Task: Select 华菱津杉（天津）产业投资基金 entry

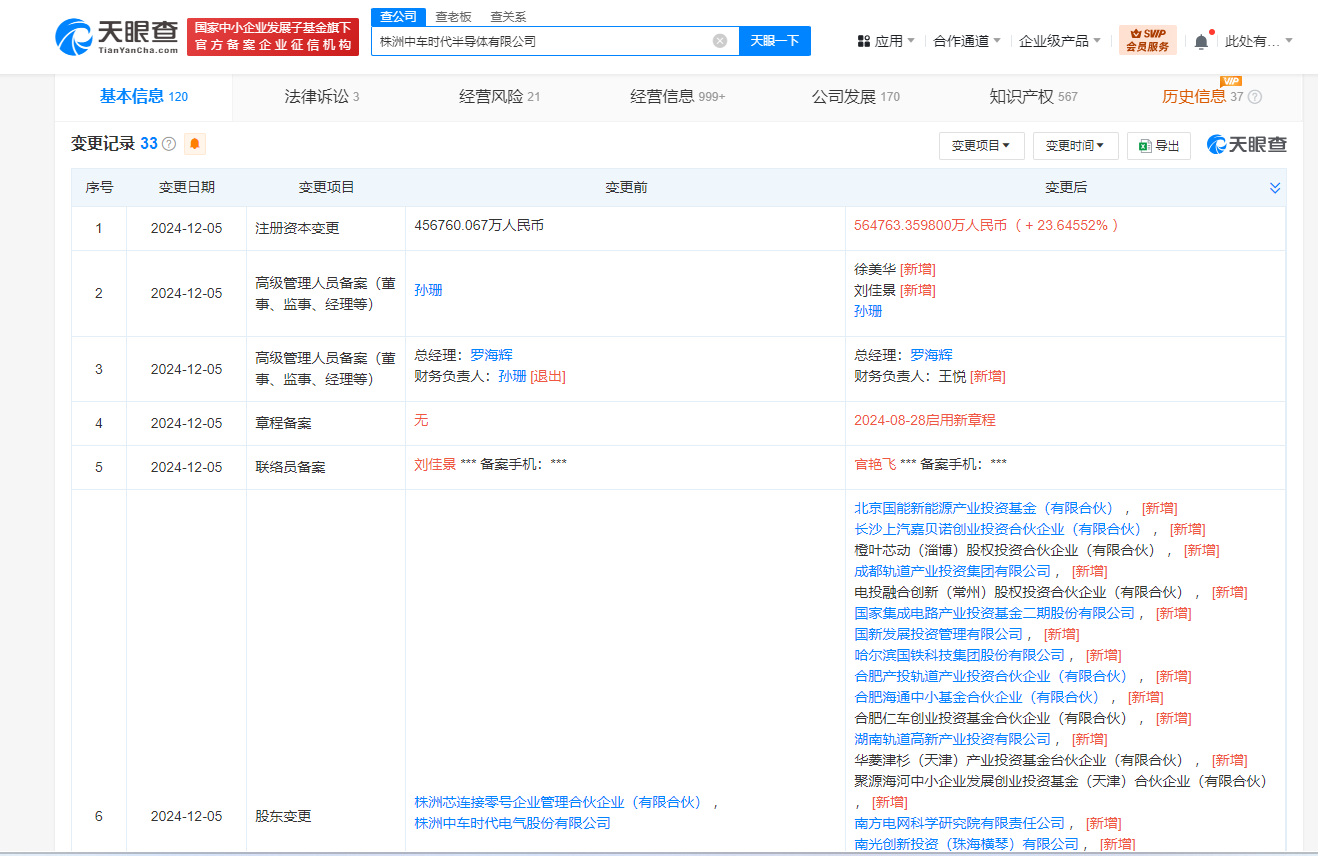Action: [x=1019, y=760]
